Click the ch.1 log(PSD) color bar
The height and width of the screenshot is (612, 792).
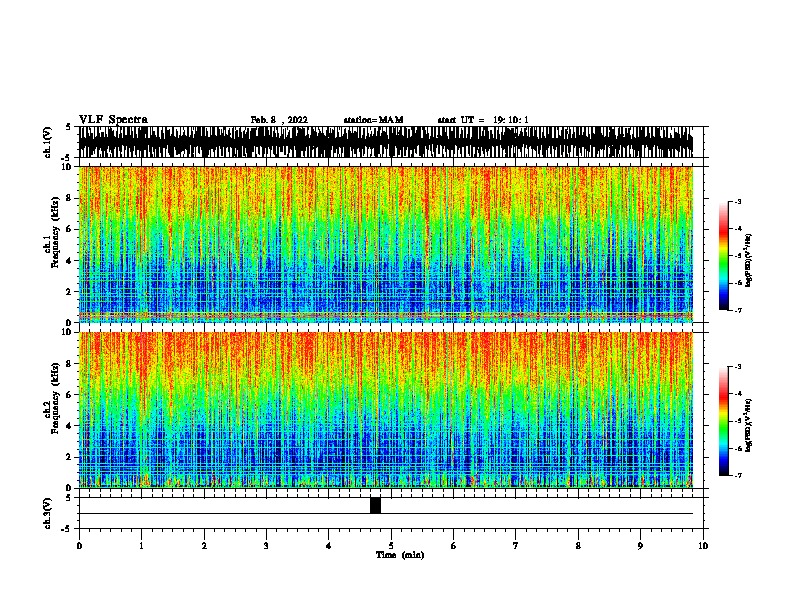[x=724, y=256]
